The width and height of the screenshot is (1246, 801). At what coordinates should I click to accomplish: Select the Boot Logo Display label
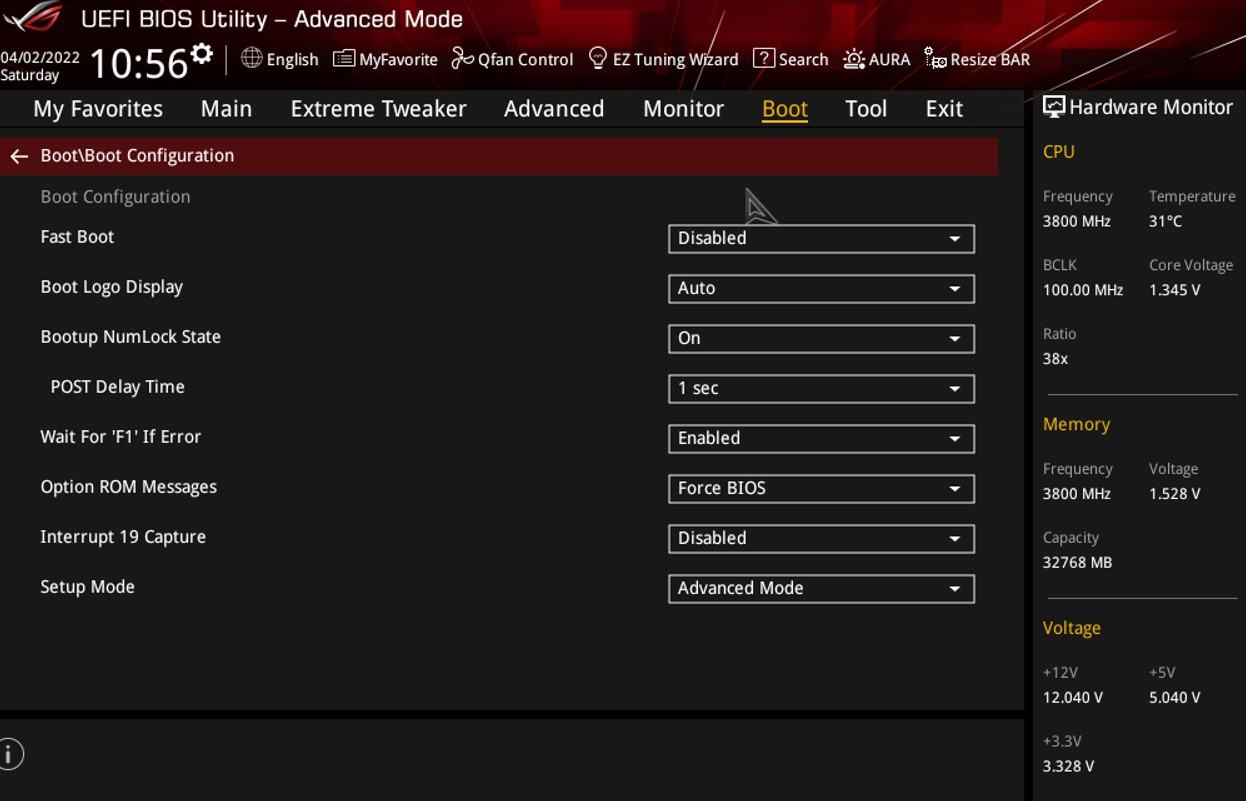click(x=112, y=287)
